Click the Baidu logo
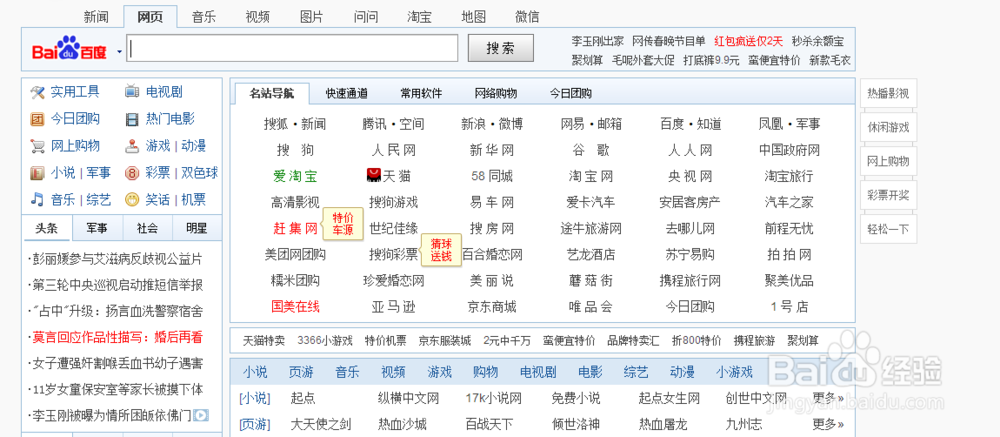This screenshot has height=437, width=1000. click(71, 48)
